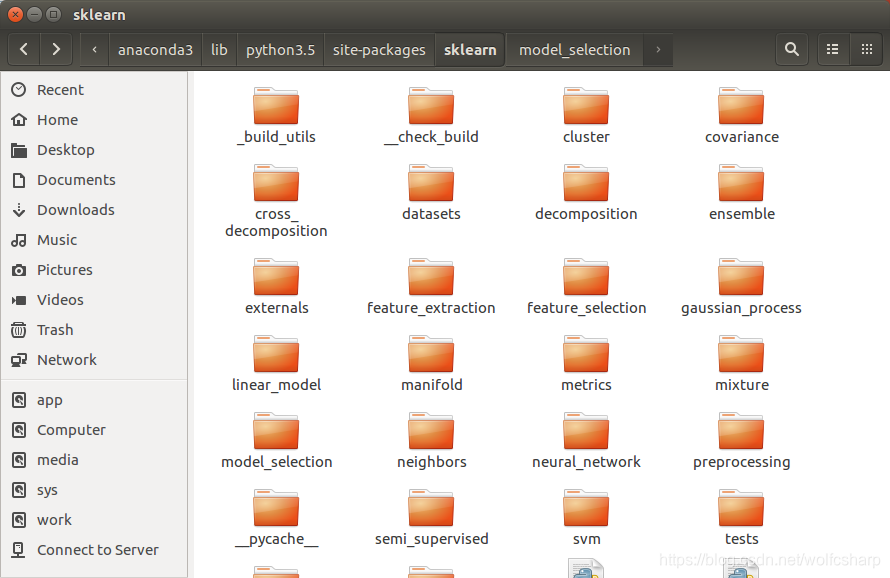Show later path segments with right chevron
Screen dimensions: 890x578
pyautogui.click(x=658, y=50)
